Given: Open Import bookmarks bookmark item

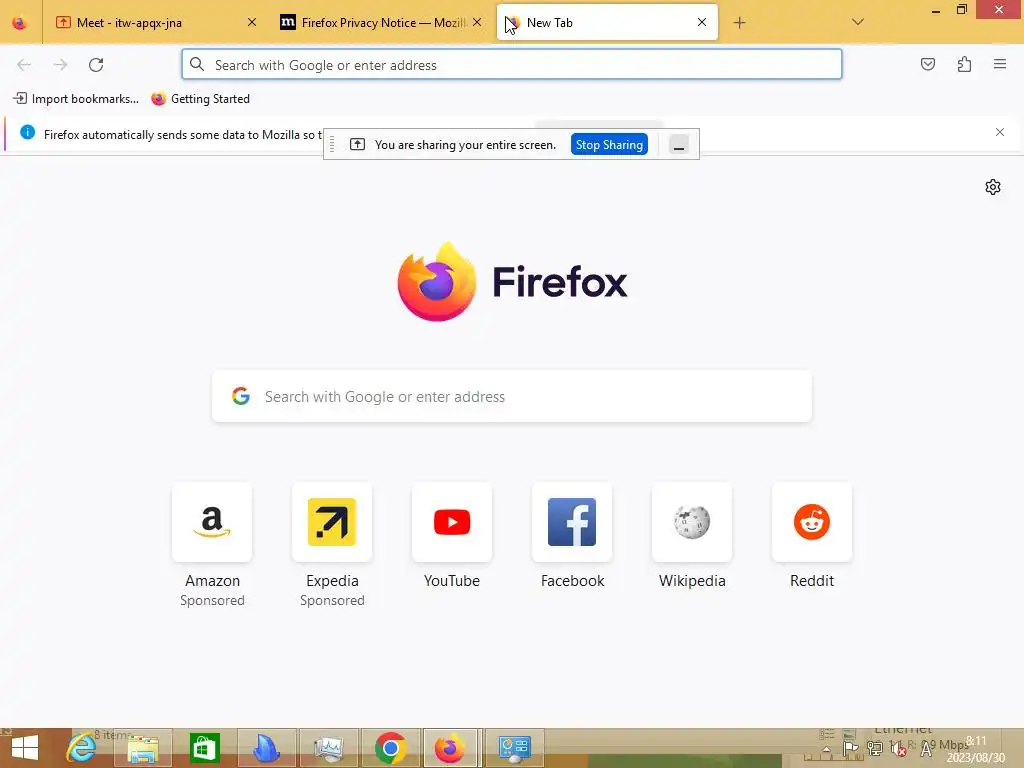Looking at the screenshot, I should click(76, 99).
